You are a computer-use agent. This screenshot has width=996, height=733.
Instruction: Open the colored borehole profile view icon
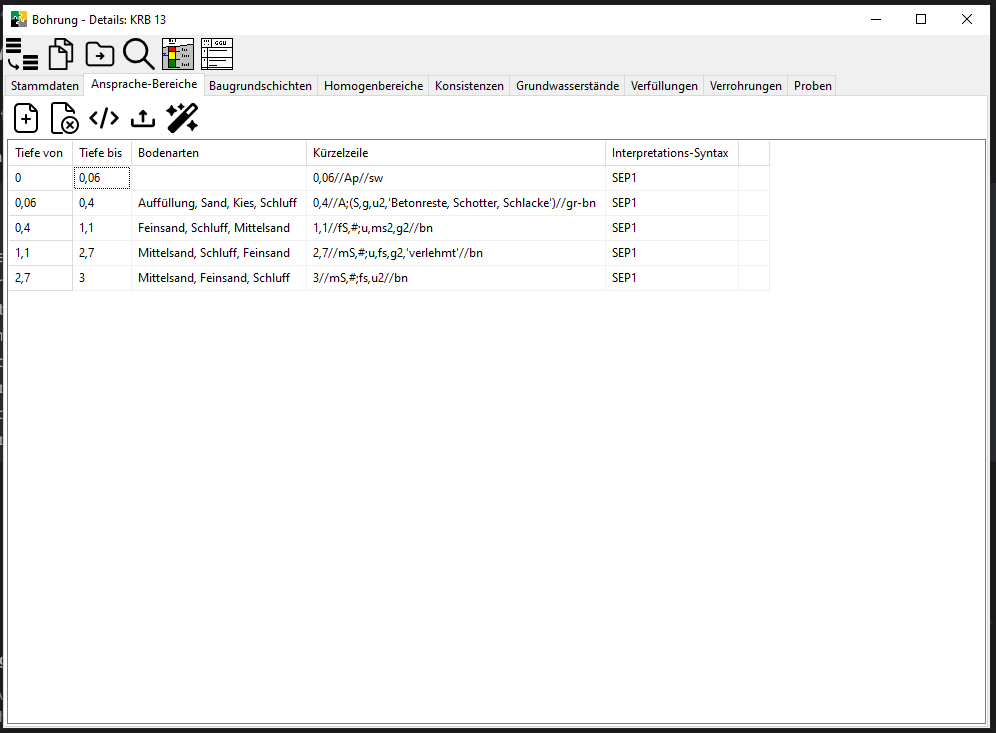coord(177,54)
